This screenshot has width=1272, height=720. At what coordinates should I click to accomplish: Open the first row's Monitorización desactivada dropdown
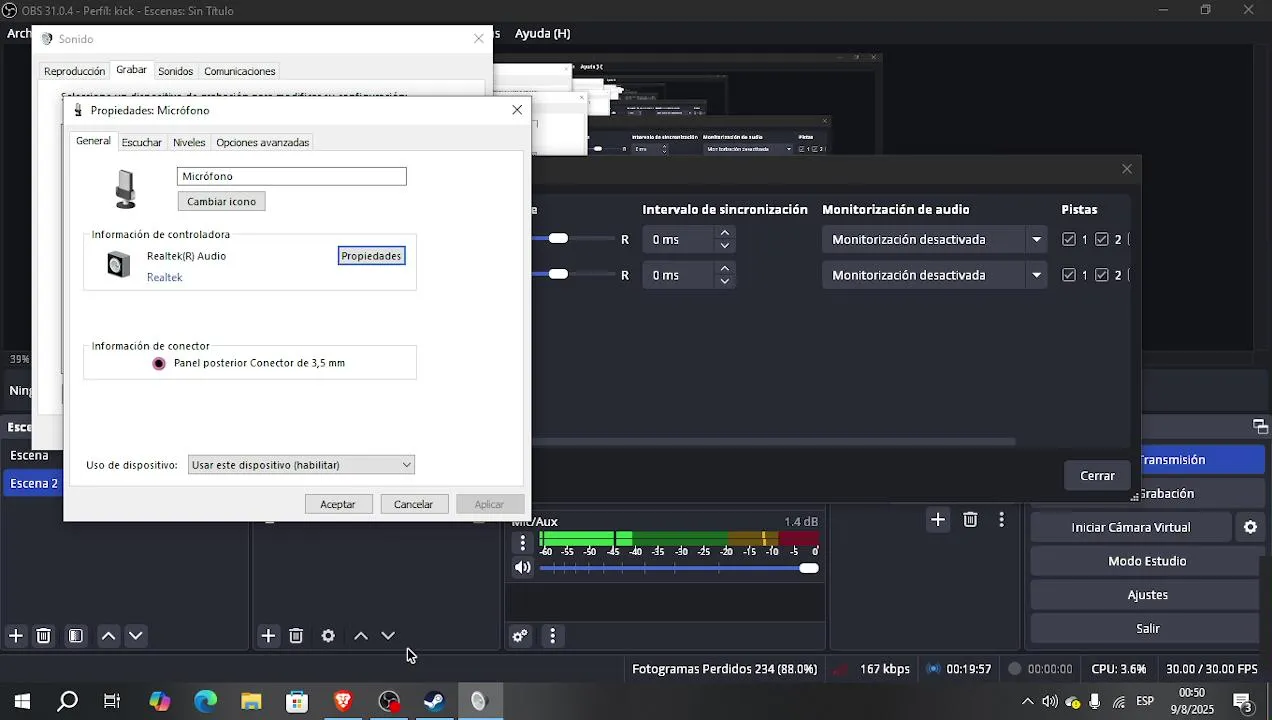935,239
